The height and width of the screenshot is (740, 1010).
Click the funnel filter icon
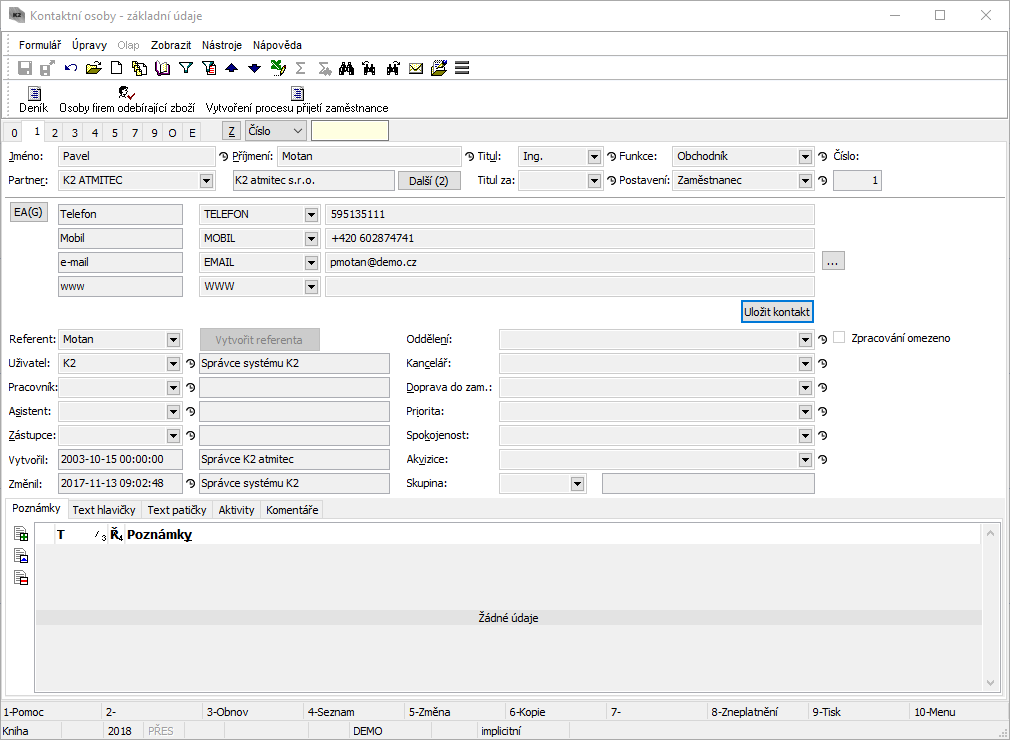click(x=186, y=68)
